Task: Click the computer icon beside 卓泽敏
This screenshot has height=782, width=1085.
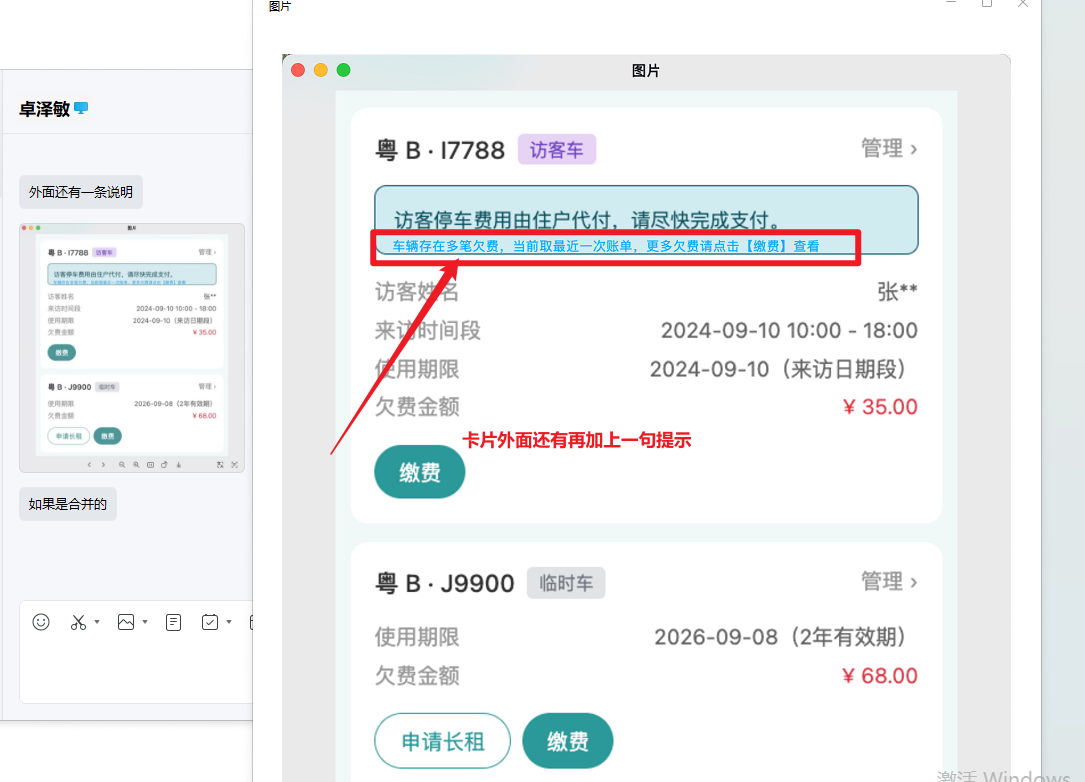Action: click(81, 108)
